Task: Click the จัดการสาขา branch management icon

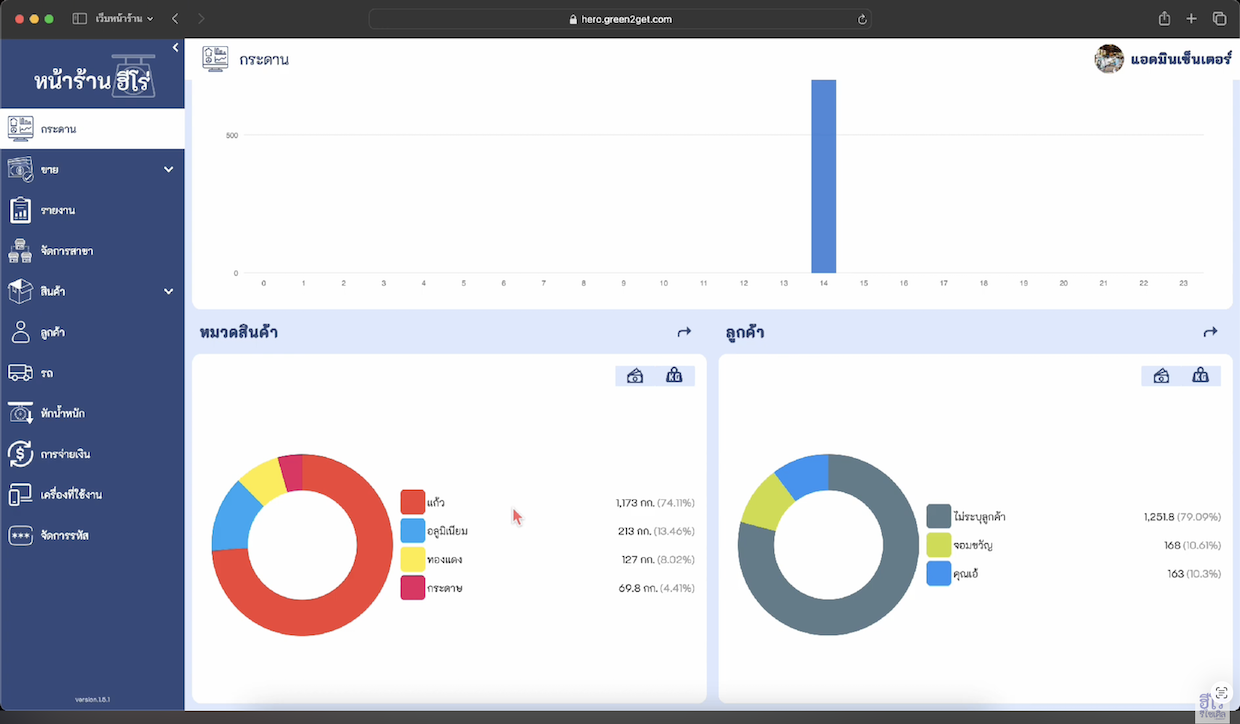Action: tap(20, 251)
